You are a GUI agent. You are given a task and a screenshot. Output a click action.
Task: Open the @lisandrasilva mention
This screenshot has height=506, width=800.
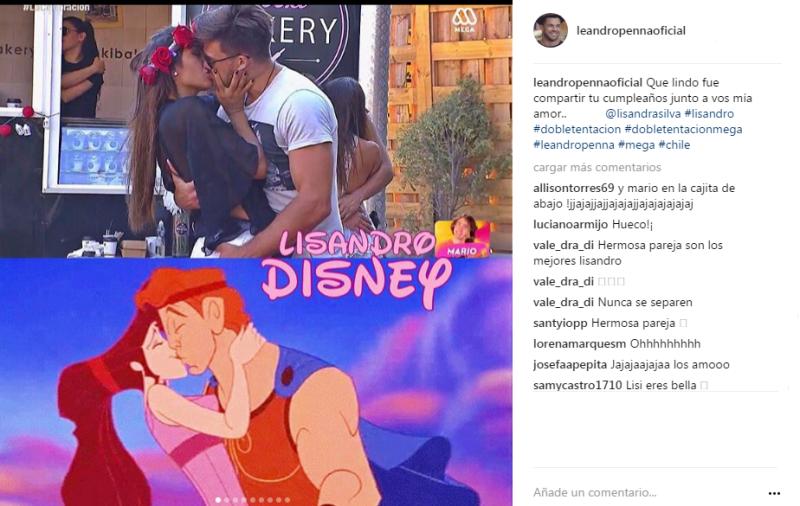pos(643,114)
